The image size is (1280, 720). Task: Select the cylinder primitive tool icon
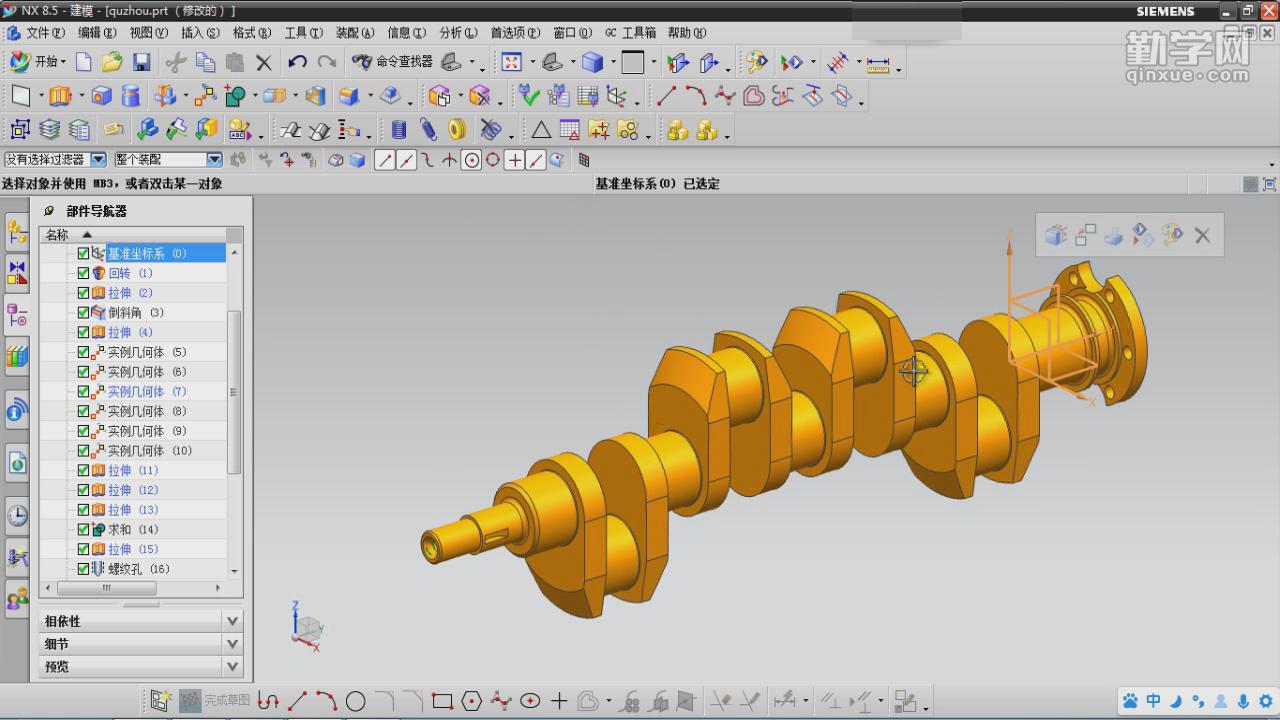(131, 96)
